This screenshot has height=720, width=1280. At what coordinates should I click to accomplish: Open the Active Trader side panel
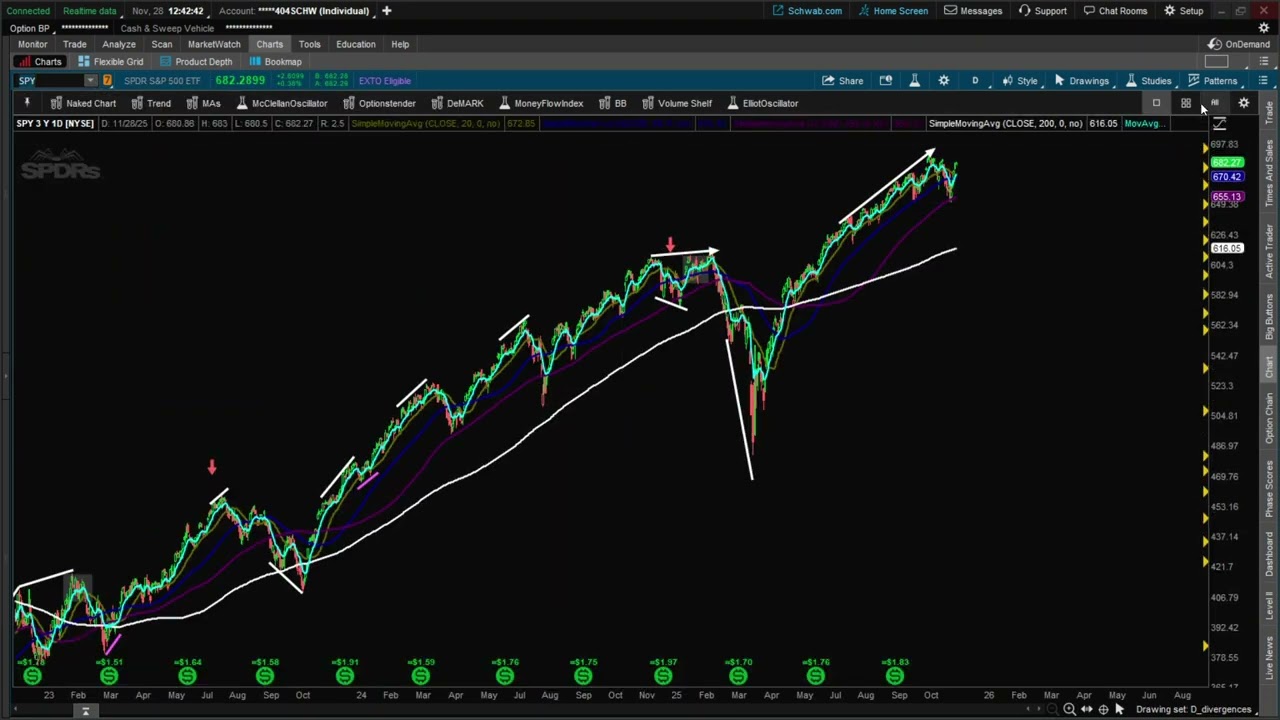pyautogui.click(x=1270, y=250)
